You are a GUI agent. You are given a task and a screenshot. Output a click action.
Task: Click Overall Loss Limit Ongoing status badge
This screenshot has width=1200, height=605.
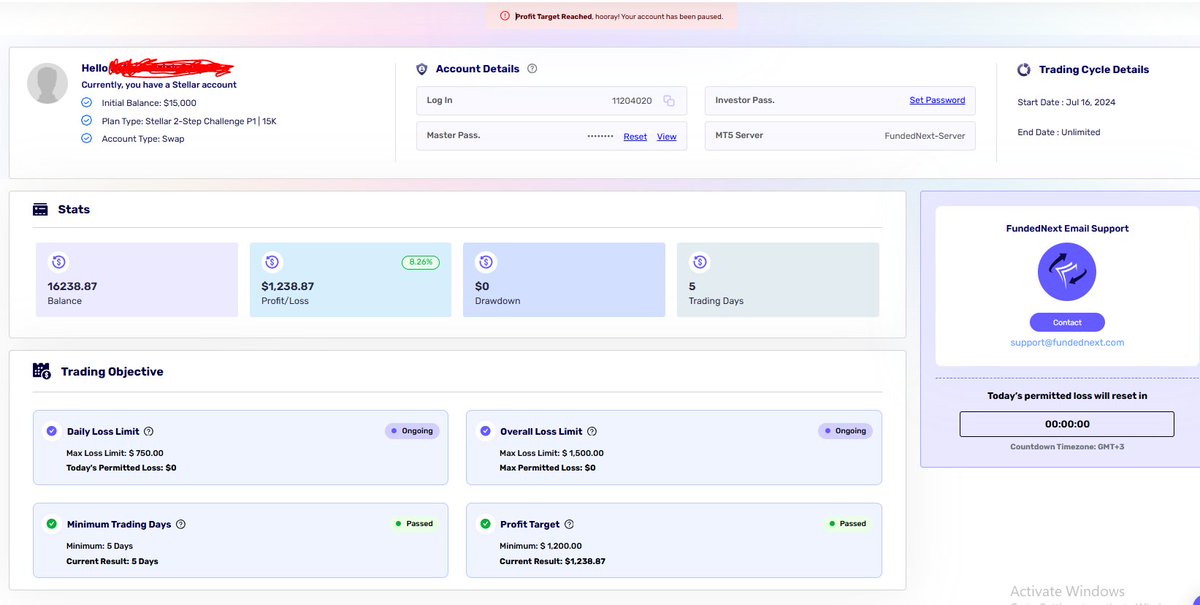click(845, 431)
